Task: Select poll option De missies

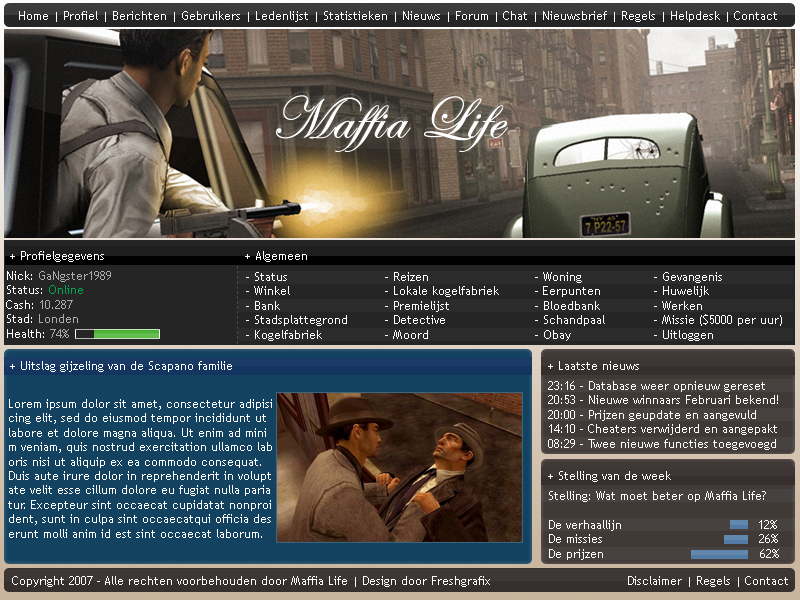Action: [575, 539]
